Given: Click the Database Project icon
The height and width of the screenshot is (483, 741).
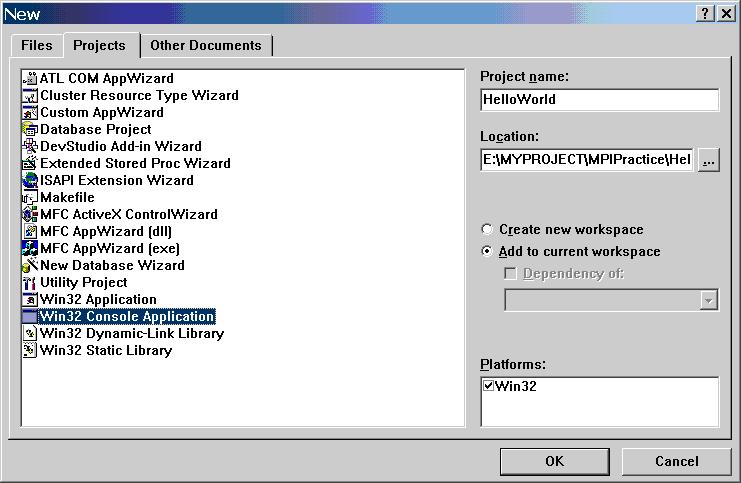Looking at the screenshot, I should (30, 129).
